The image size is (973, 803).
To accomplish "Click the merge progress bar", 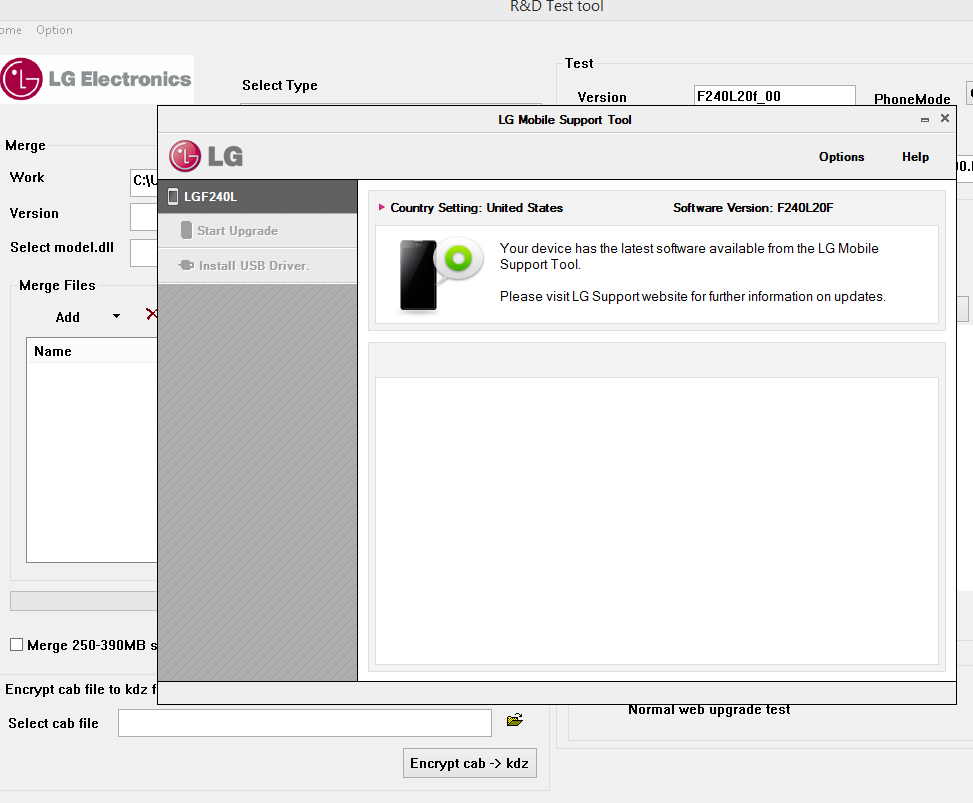I will click(84, 601).
